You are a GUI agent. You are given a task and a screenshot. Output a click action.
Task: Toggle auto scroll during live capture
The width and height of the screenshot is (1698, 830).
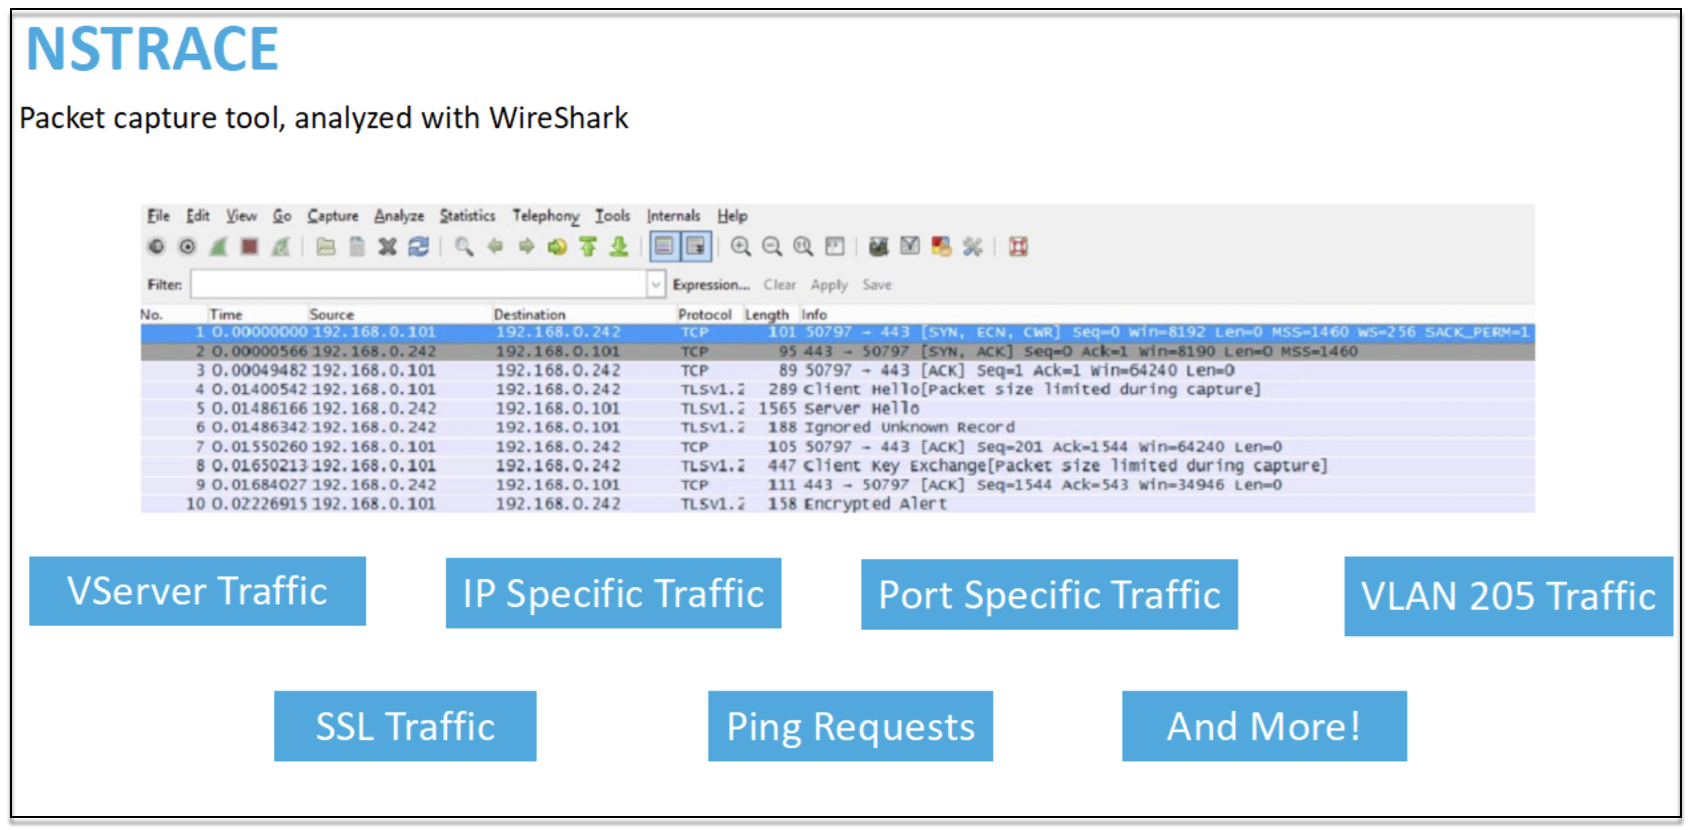pyautogui.click(x=696, y=246)
